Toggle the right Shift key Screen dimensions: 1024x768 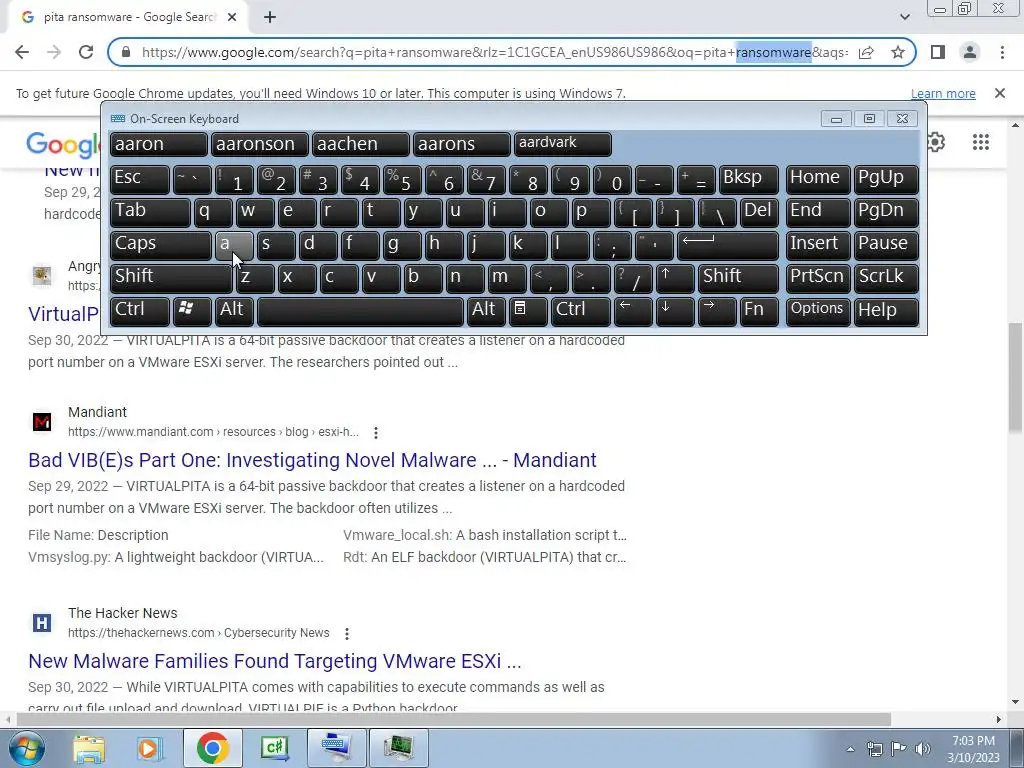pyautogui.click(x=738, y=278)
